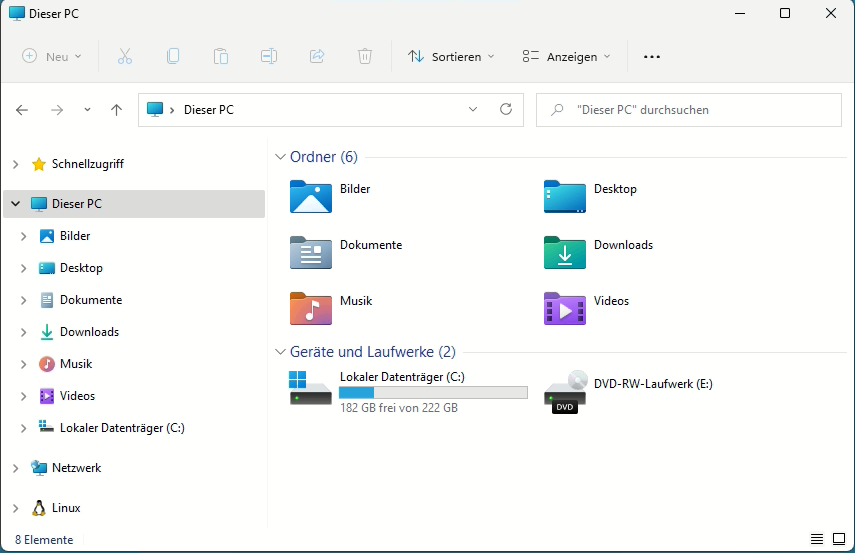This screenshot has height=553, width=855.
Task: Collapse the Ordner (6) group
Action: 280,157
